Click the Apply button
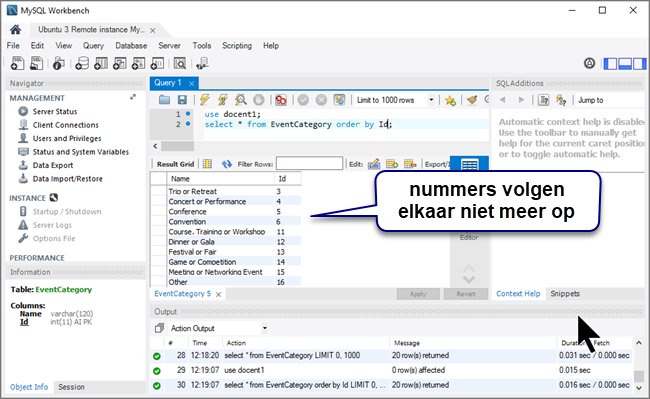Image resolution: width=650 pixels, height=399 pixels. 418,294
